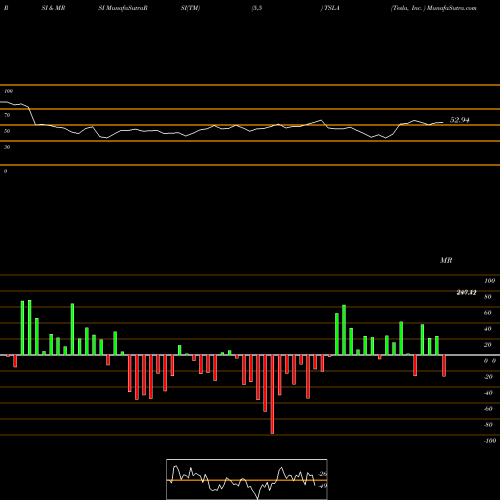Click the '50' label on RSI axis
Viewport: 500px width, 500px height.
point(7,131)
